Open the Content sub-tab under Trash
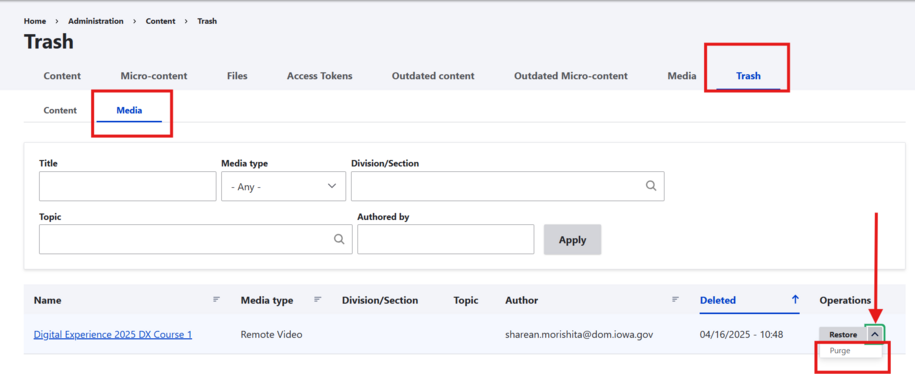 pyautogui.click(x=60, y=110)
